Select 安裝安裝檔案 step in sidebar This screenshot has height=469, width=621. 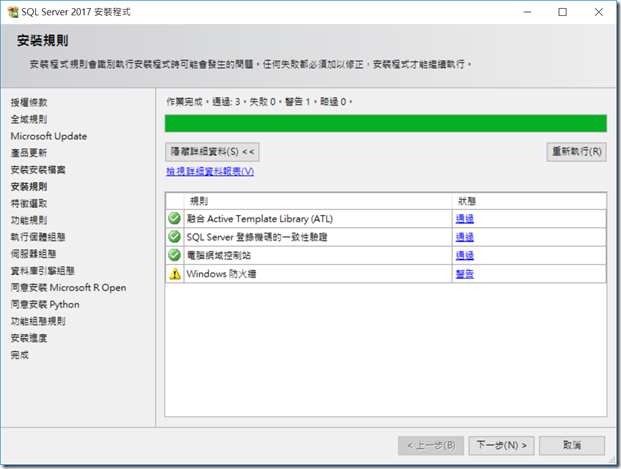38,170
